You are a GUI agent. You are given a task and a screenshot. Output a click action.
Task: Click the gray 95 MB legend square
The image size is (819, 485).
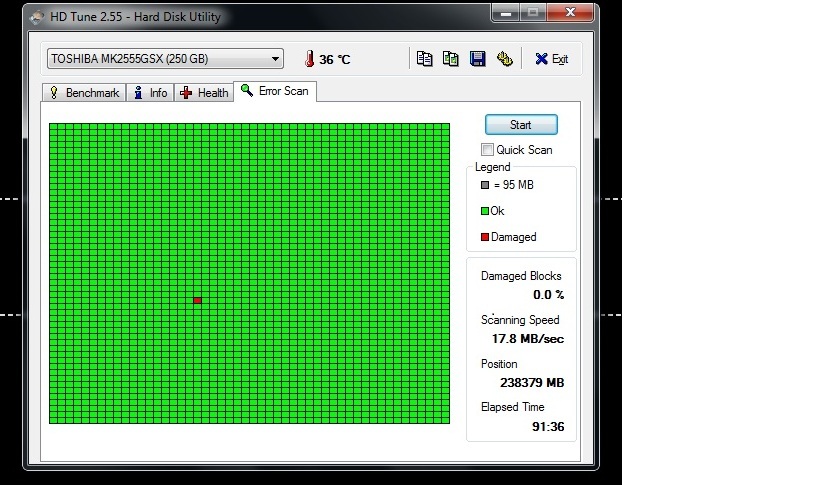click(x=485, y=185)
